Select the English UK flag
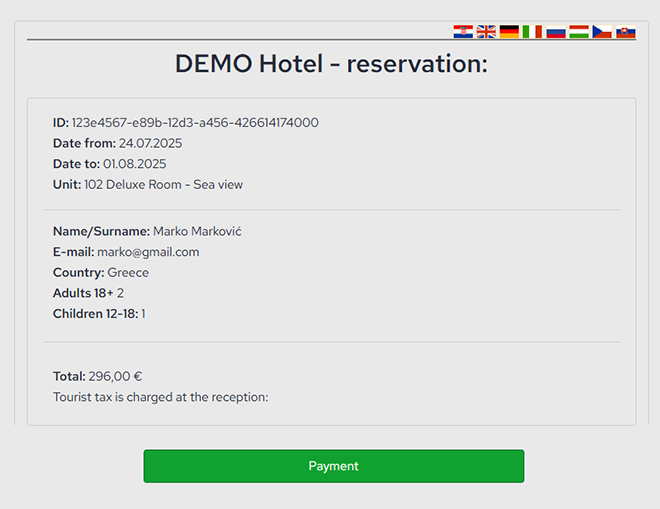660x509 pixels. point(486,32)
